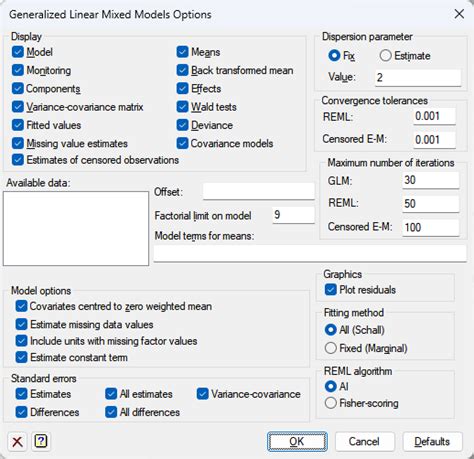The height and width of the screenshot is (459, 474).
Task: Click the Available data list box
Action: pyautogui.click(x=76, y=228)
